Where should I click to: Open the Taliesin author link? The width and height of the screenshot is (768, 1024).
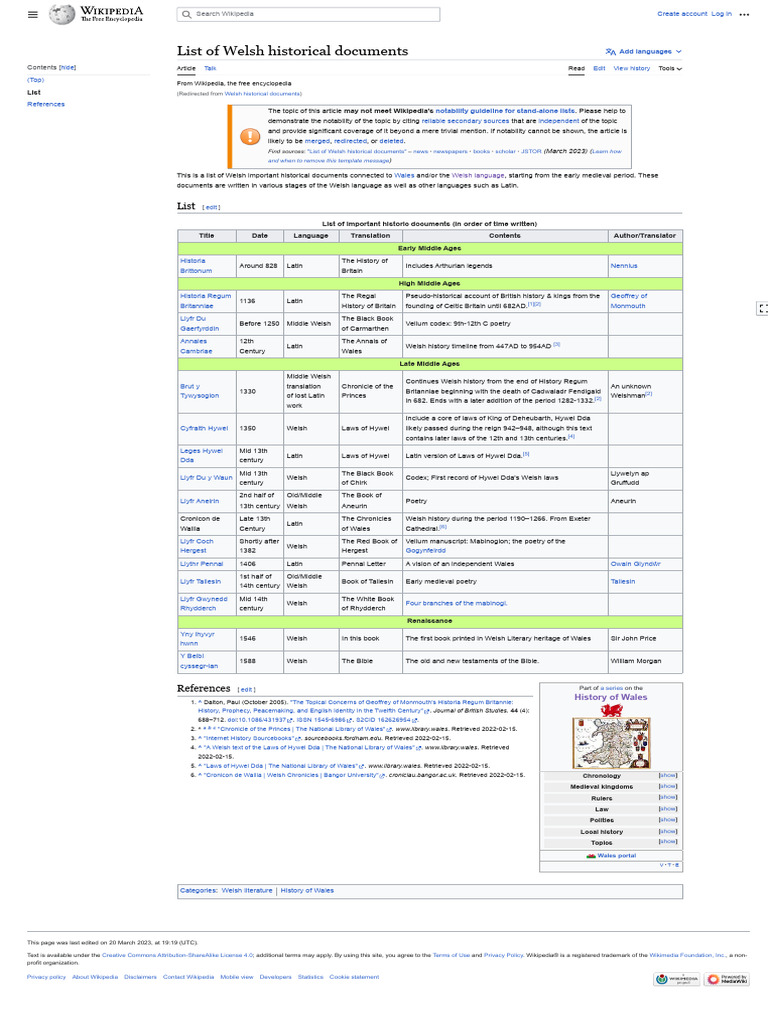coord(622,581)
